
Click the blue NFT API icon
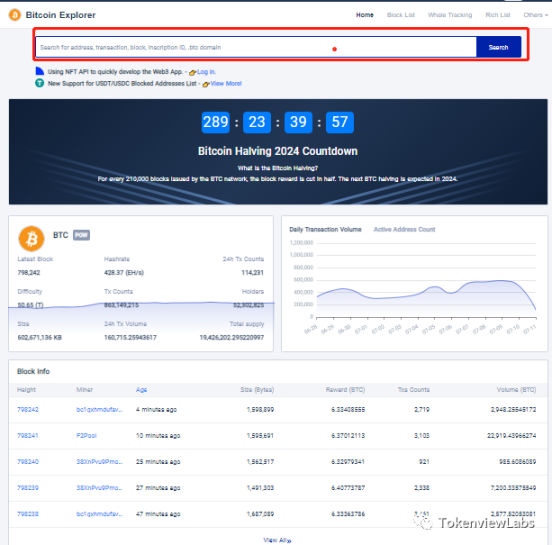pyautogui.click(x=40, y=71)
